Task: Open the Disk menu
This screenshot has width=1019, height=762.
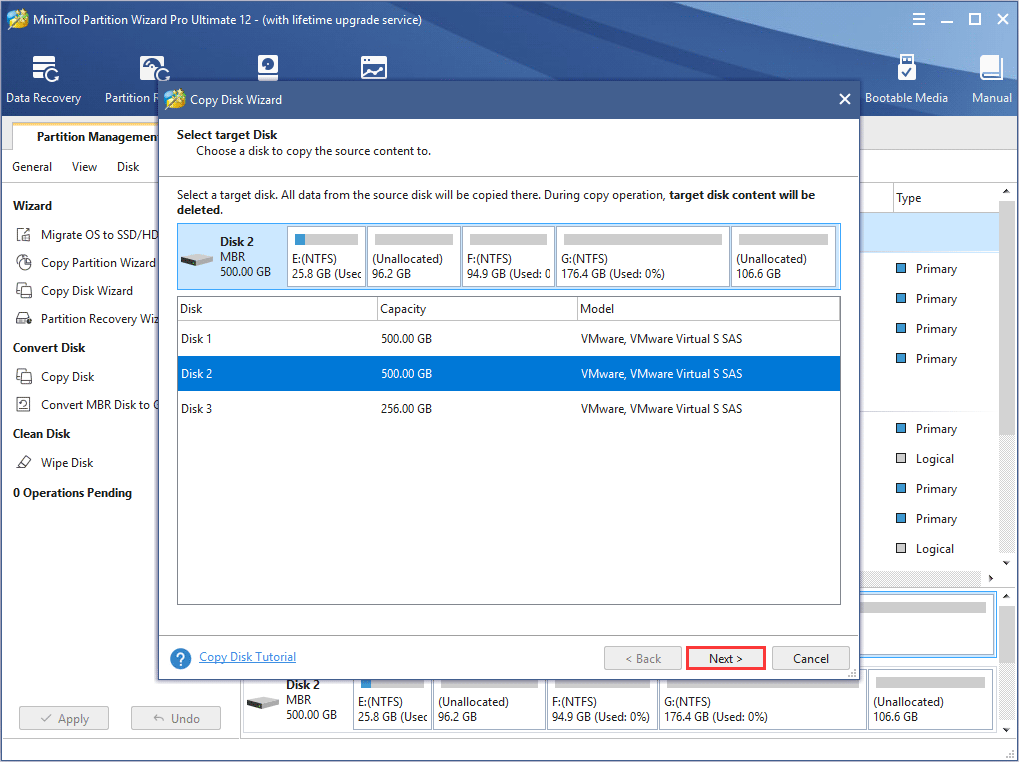Action: point(128,167)
